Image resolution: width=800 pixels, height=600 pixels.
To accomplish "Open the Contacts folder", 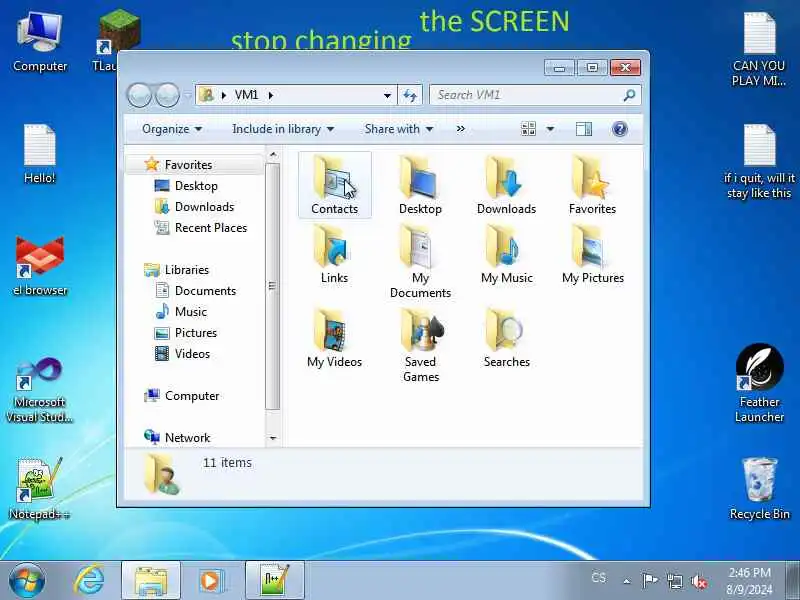I will pyautogui.click(x=335, y=185).
